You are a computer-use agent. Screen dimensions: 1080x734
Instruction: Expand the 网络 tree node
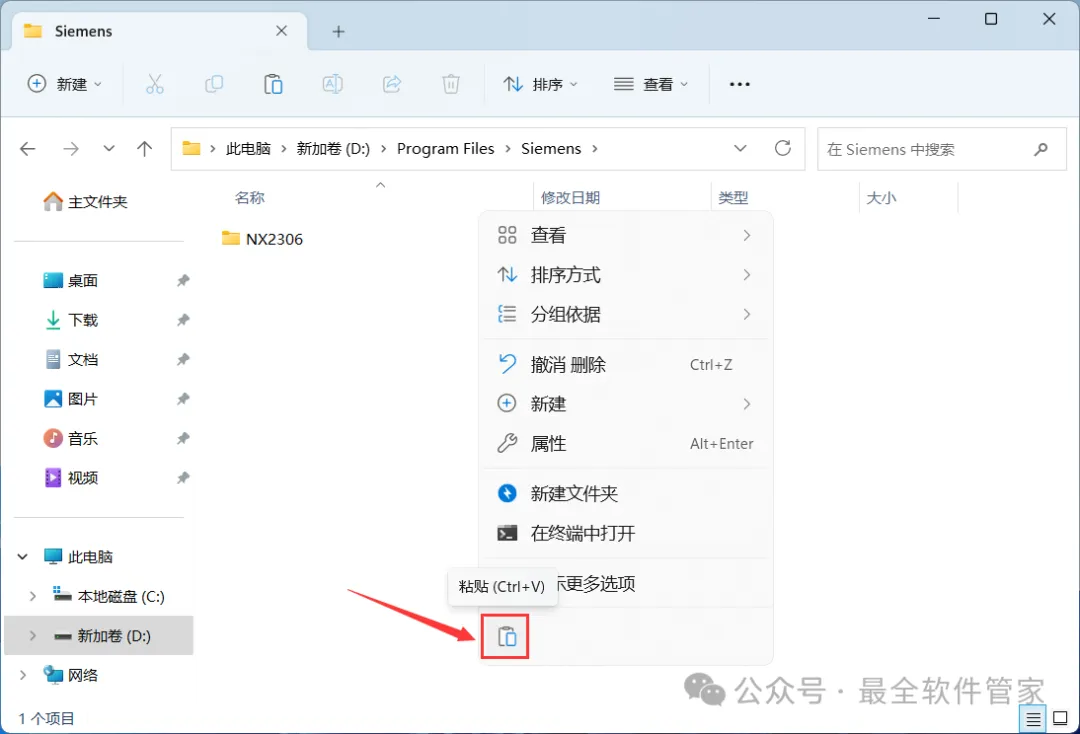coord(23,675)
